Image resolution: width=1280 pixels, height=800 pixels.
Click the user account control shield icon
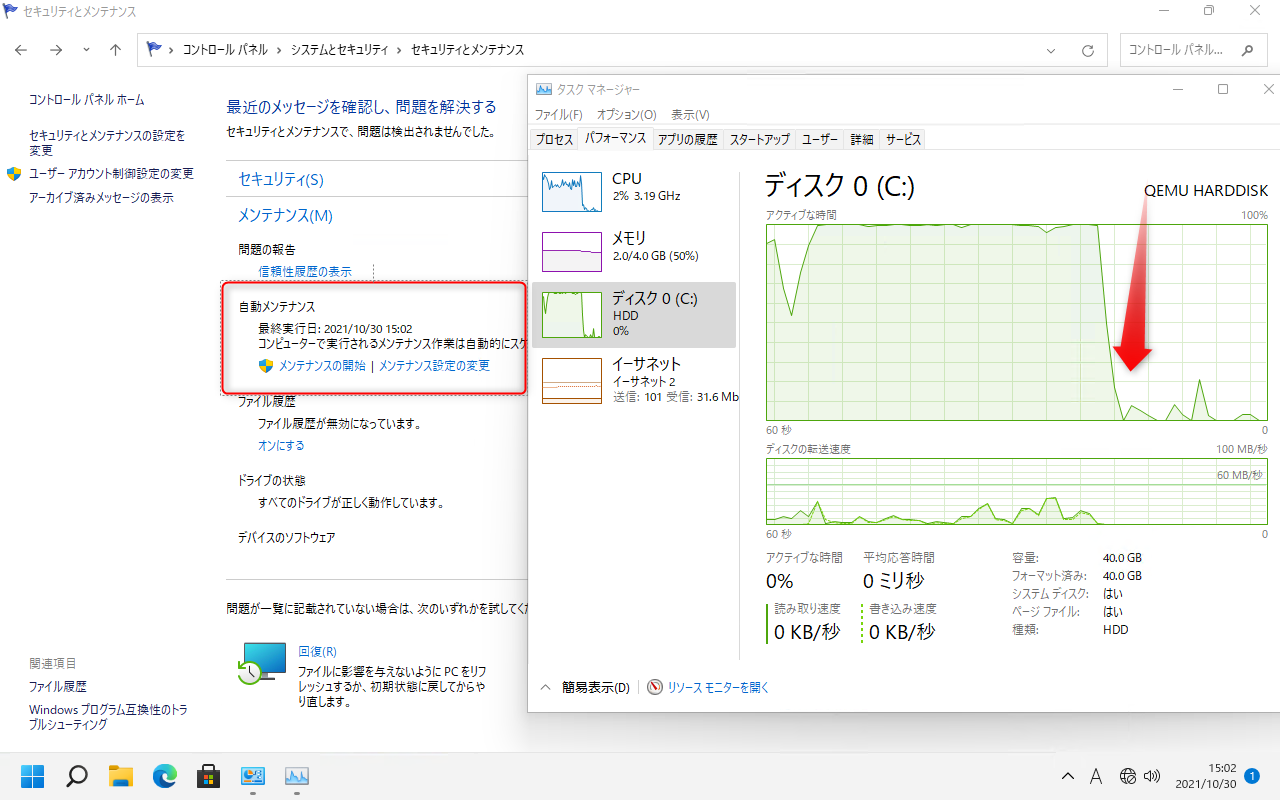coord(15,174)
